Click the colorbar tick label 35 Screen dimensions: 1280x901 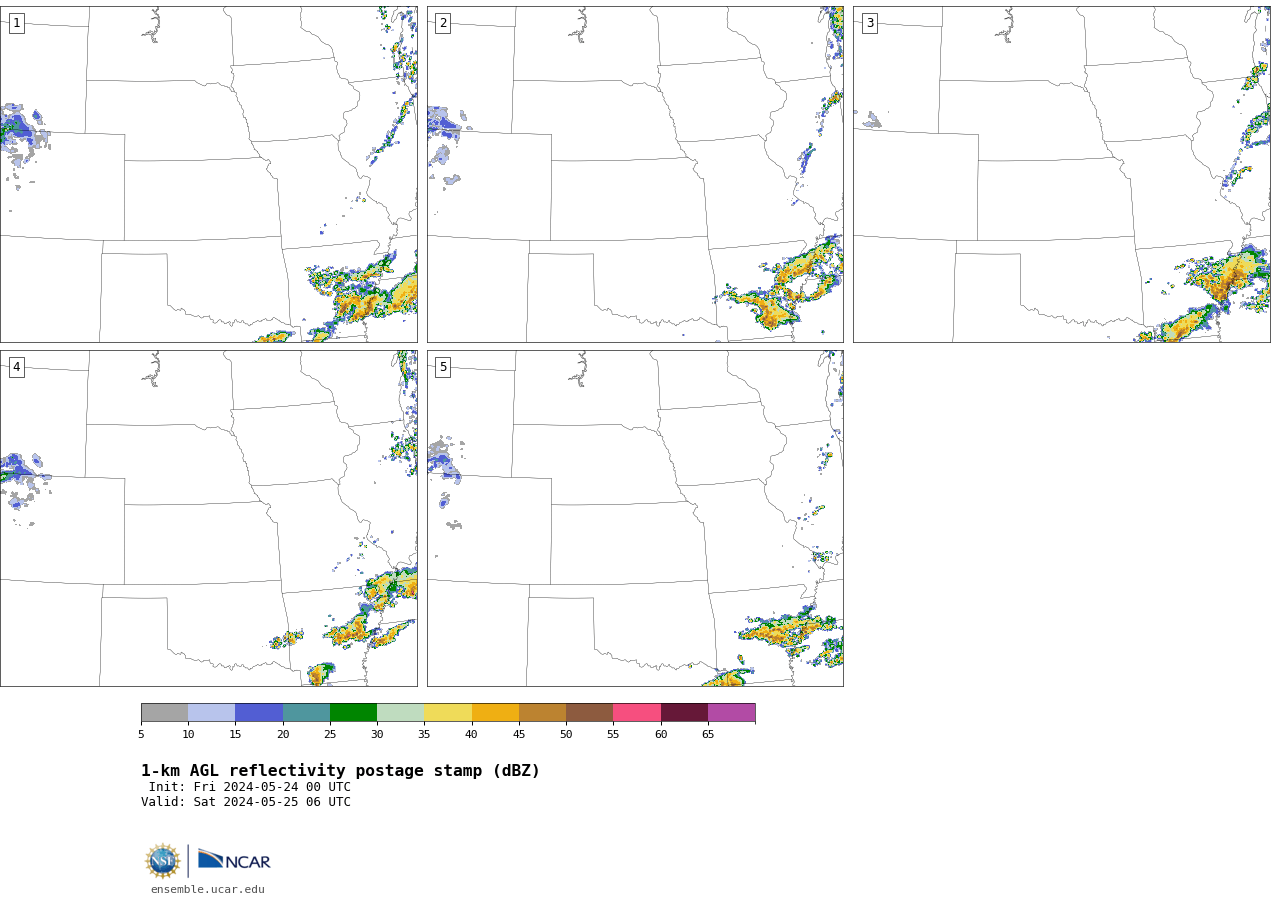pos(424,735)
